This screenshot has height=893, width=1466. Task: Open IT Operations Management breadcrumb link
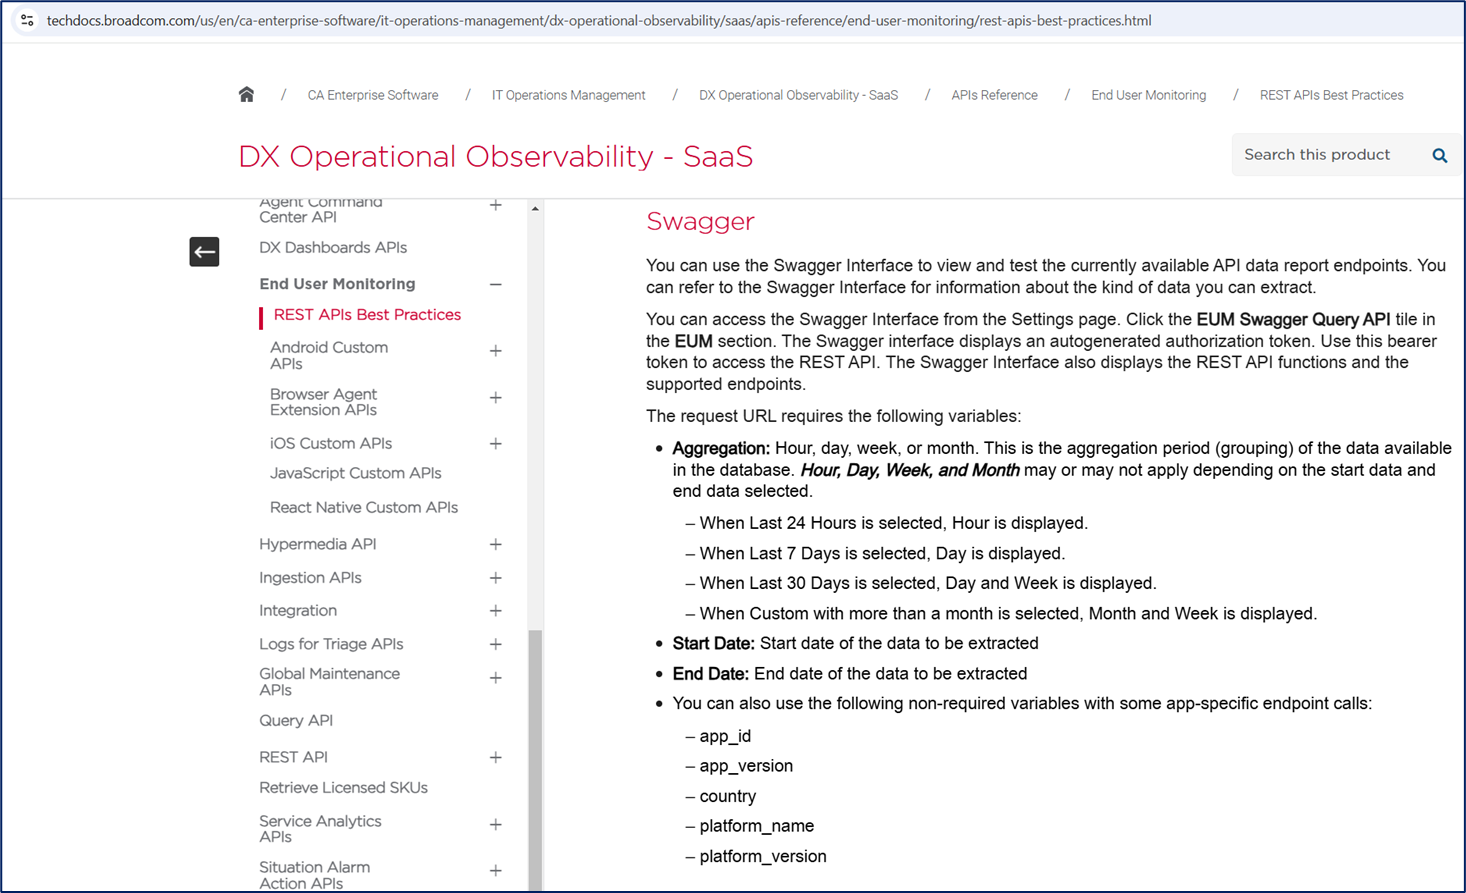(x=568, y=96)
